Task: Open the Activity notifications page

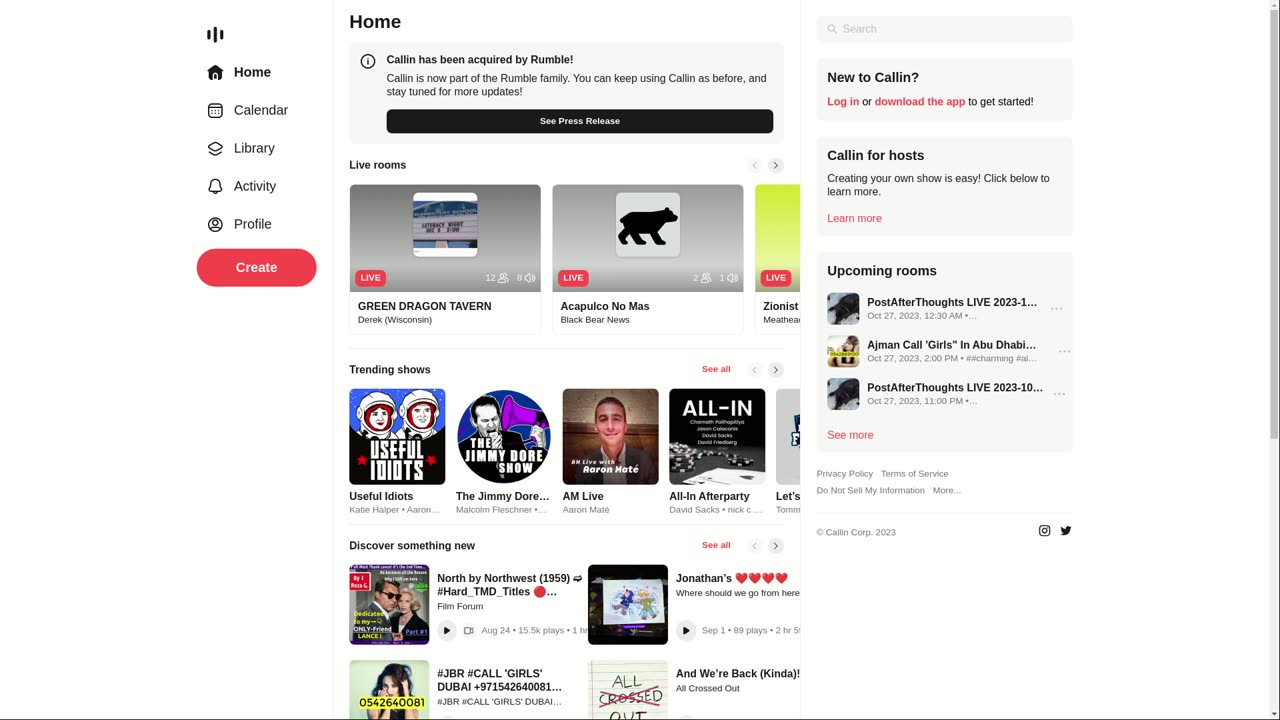Action: 241,186
